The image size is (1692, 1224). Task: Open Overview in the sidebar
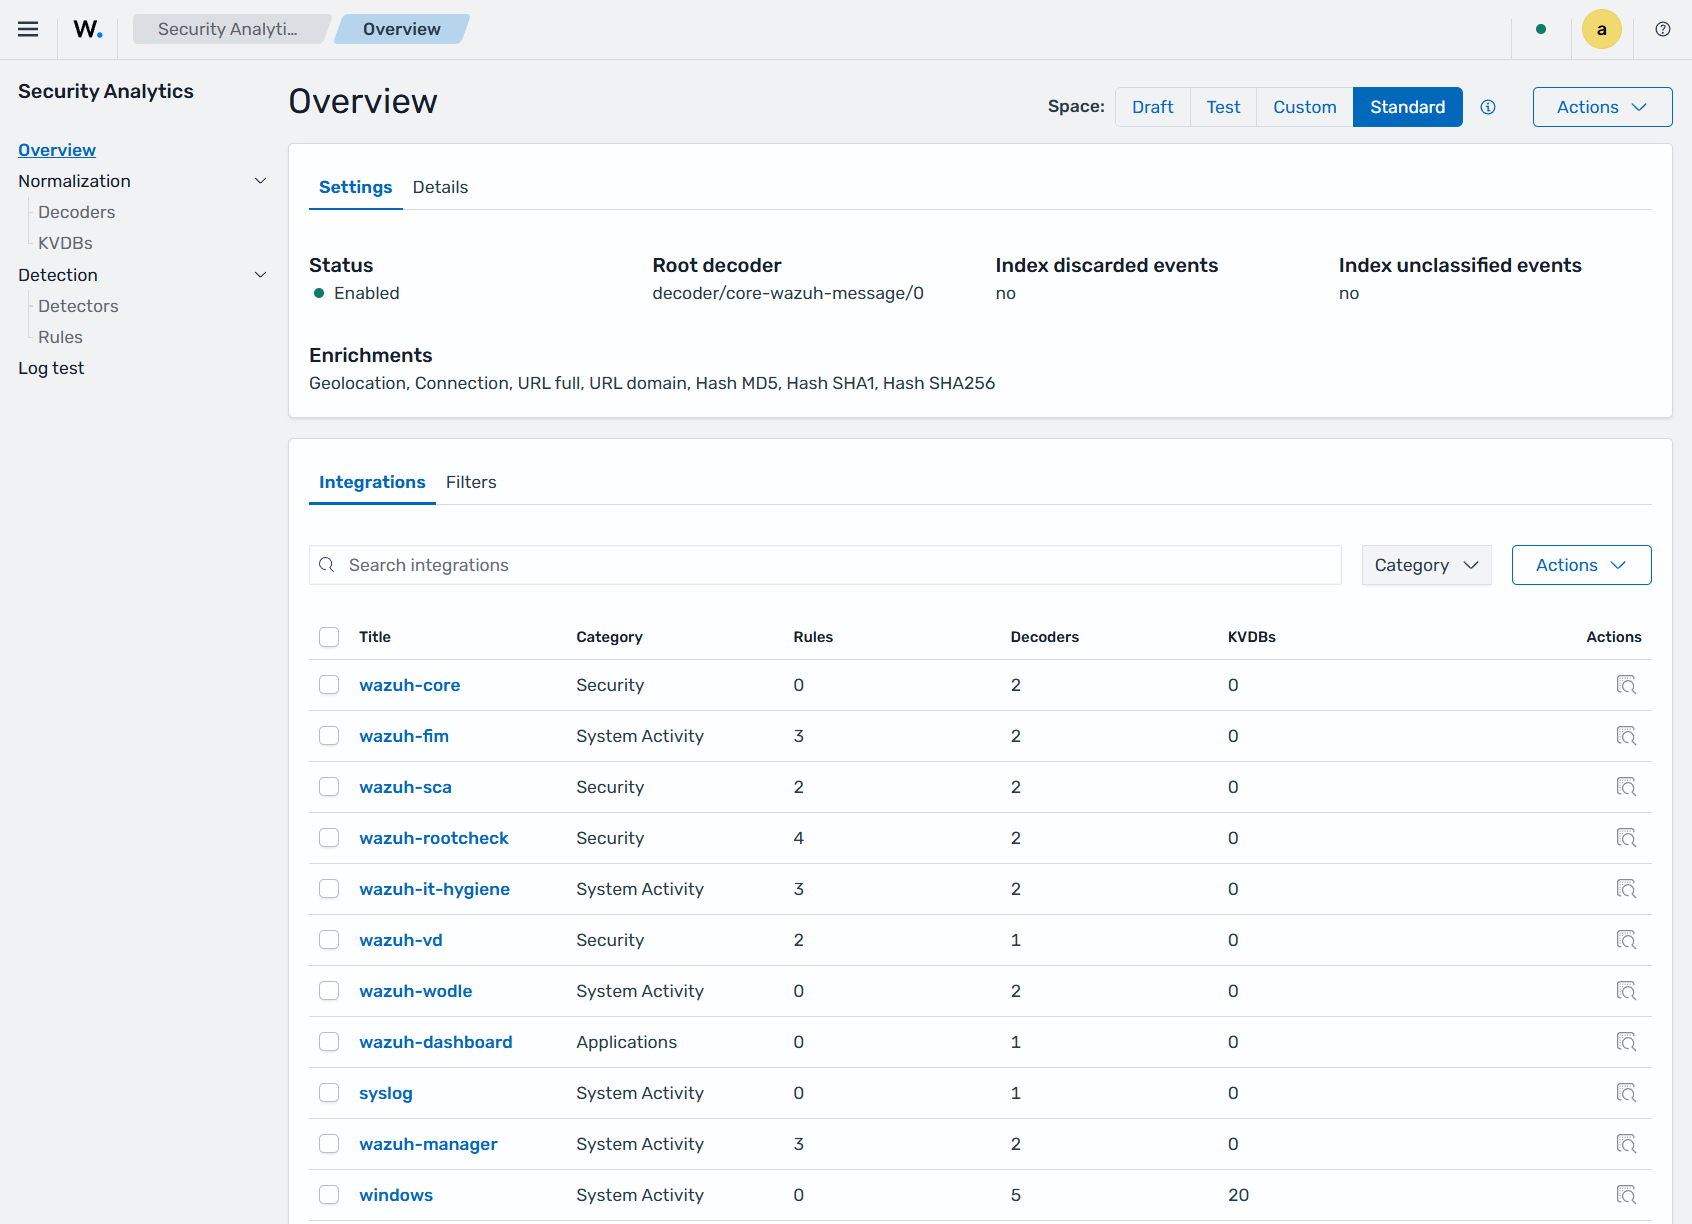[57, 150]
